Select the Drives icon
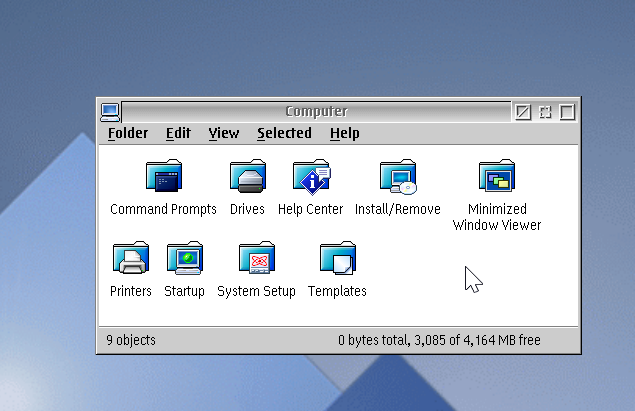 pos(247,178)
